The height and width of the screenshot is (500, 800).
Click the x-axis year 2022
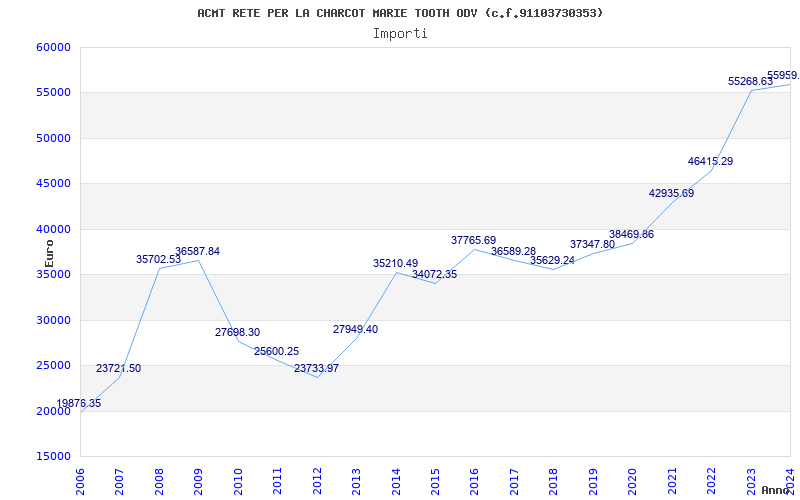pyautogui.click(x=712, y=482)
